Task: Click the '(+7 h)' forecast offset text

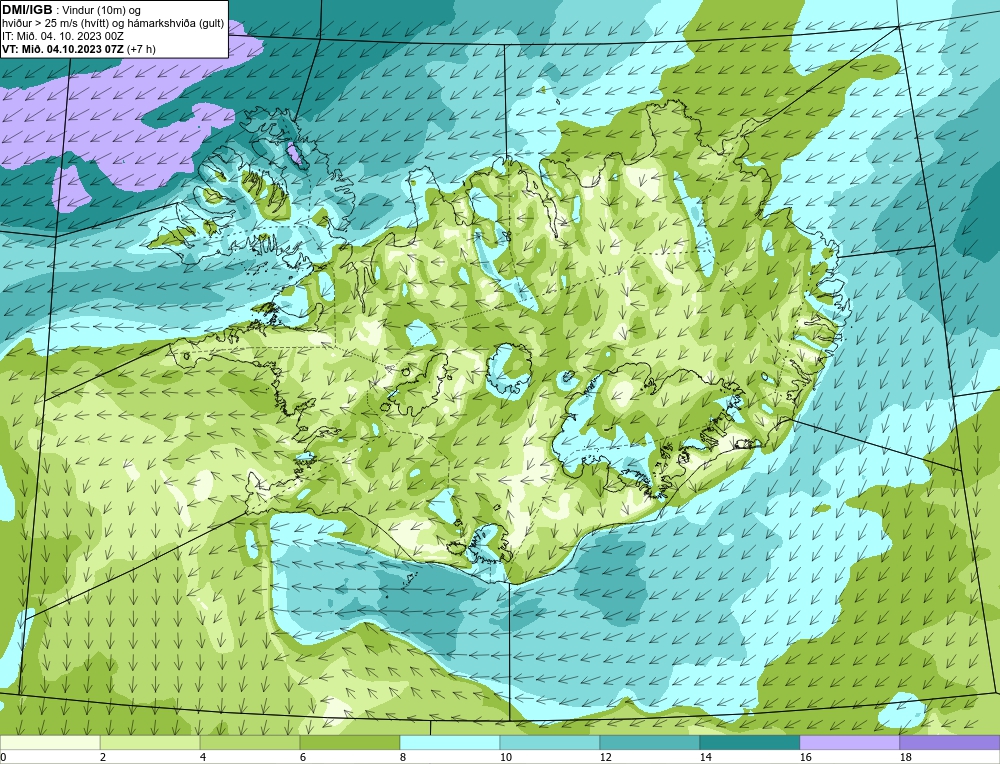Action: point(142,49)
